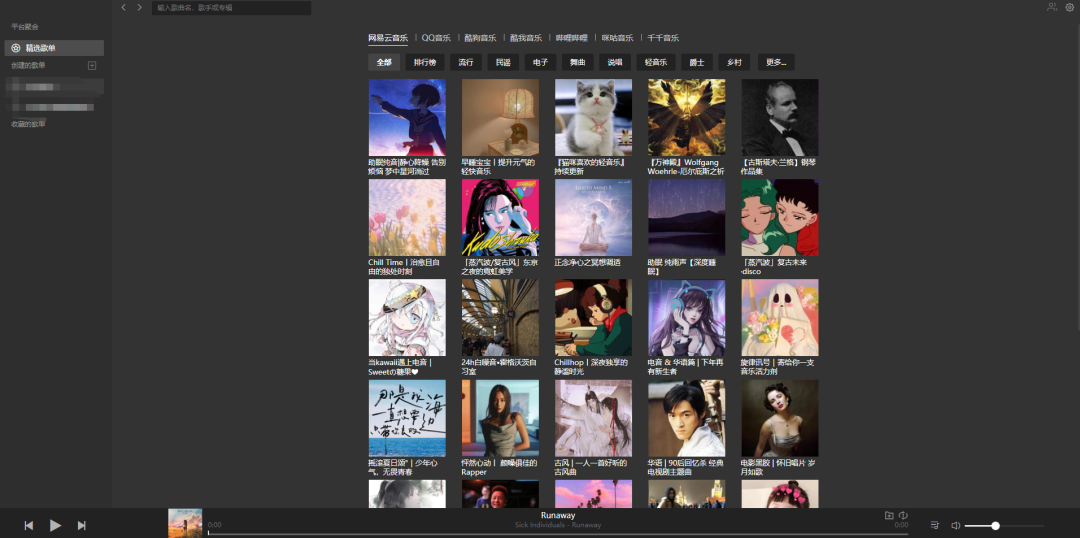
Task: Select the 创建的歌单 sidebar heading
Action: 28,65
